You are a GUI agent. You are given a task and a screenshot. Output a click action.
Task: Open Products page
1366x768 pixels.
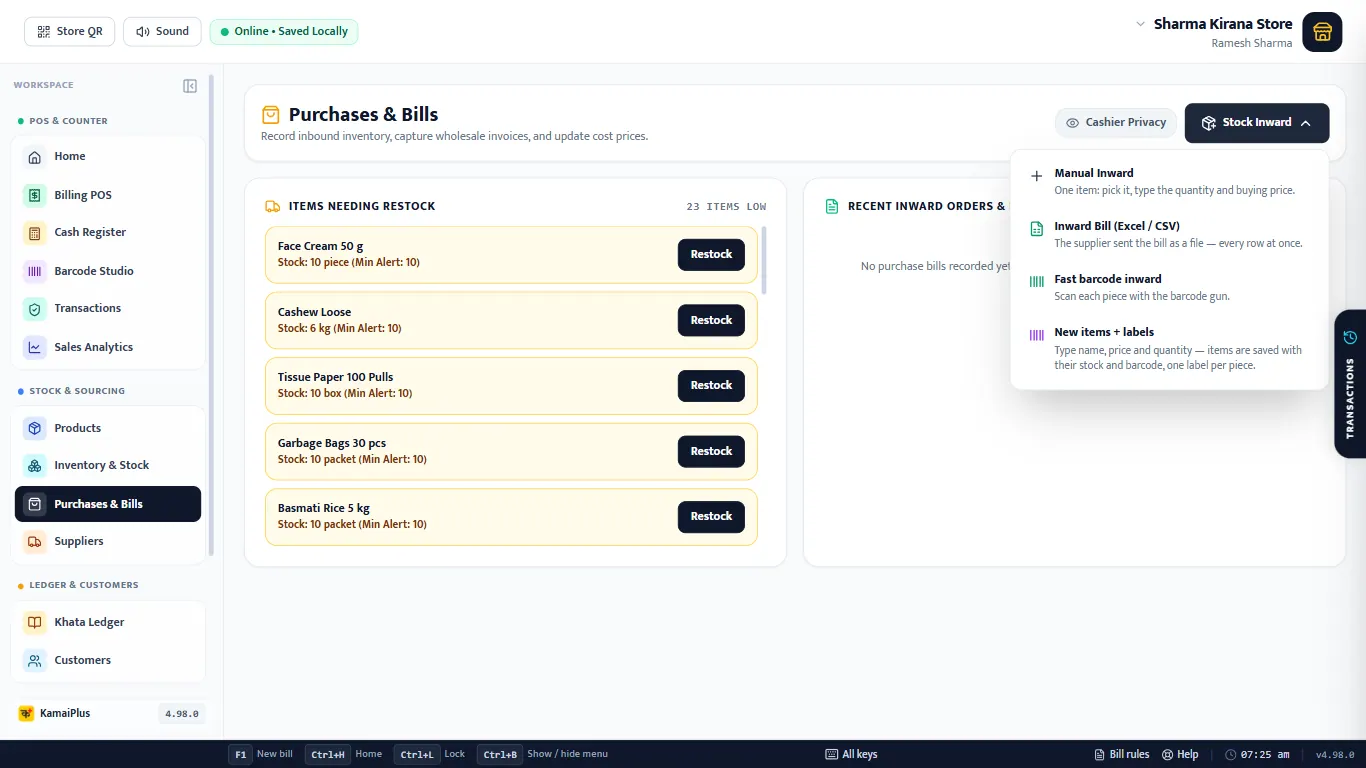108,428
